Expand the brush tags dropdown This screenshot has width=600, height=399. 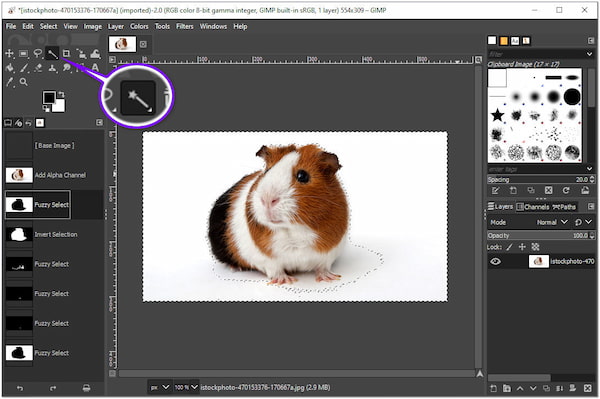click(x=589, y=169)
